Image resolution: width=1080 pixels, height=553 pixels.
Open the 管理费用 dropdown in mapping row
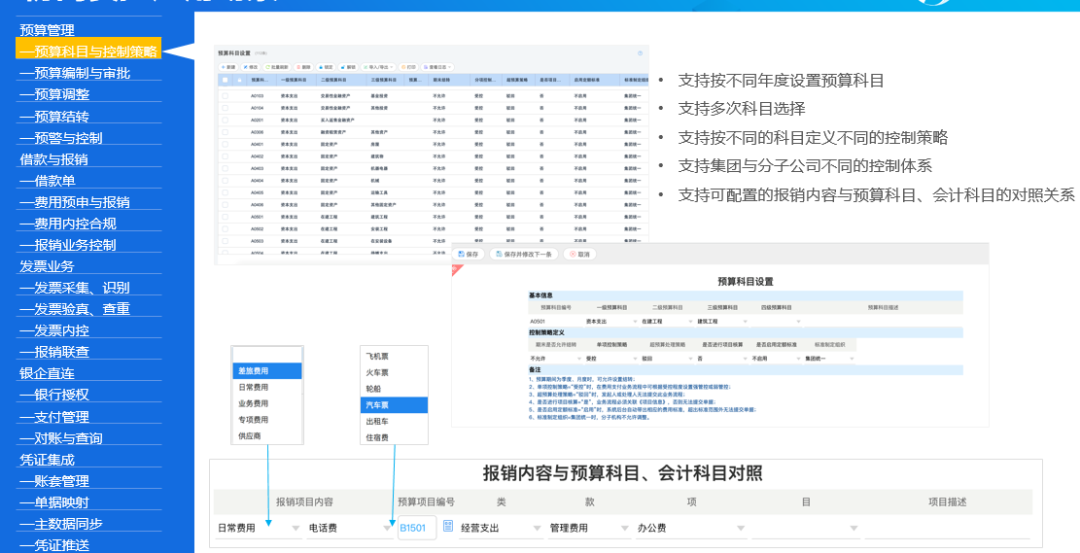tap(590, 528)
